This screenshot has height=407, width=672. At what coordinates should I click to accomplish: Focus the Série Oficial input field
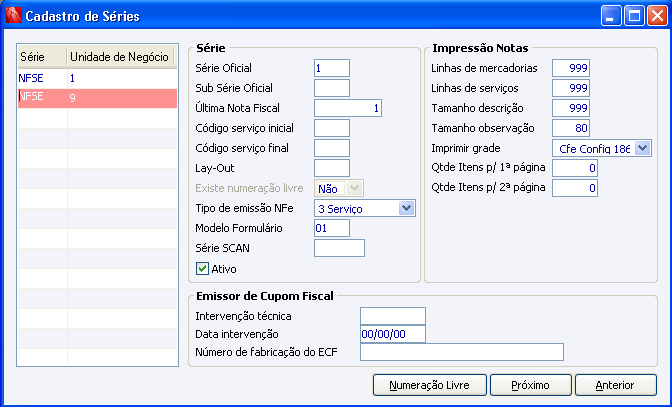coord(332,68)
